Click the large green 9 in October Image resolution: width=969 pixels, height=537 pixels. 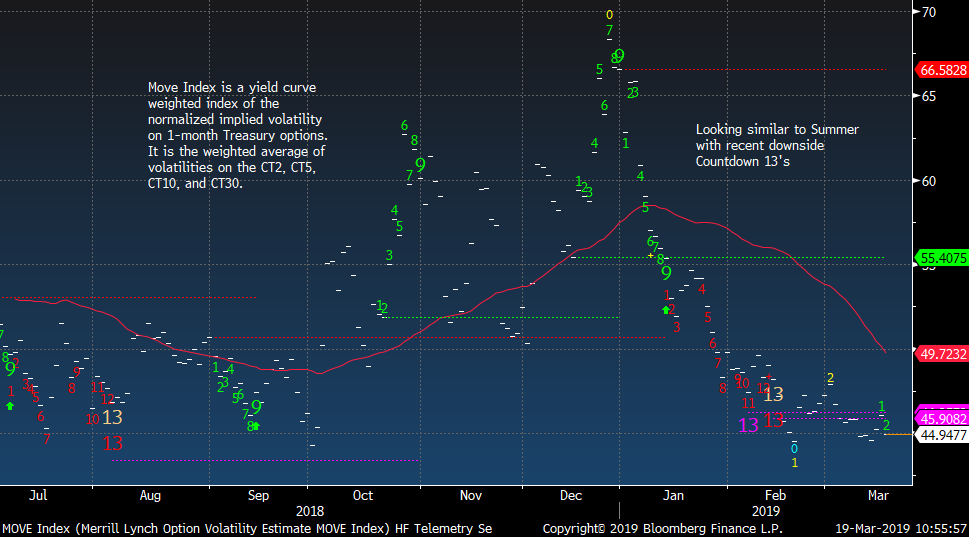coord(420,165)
